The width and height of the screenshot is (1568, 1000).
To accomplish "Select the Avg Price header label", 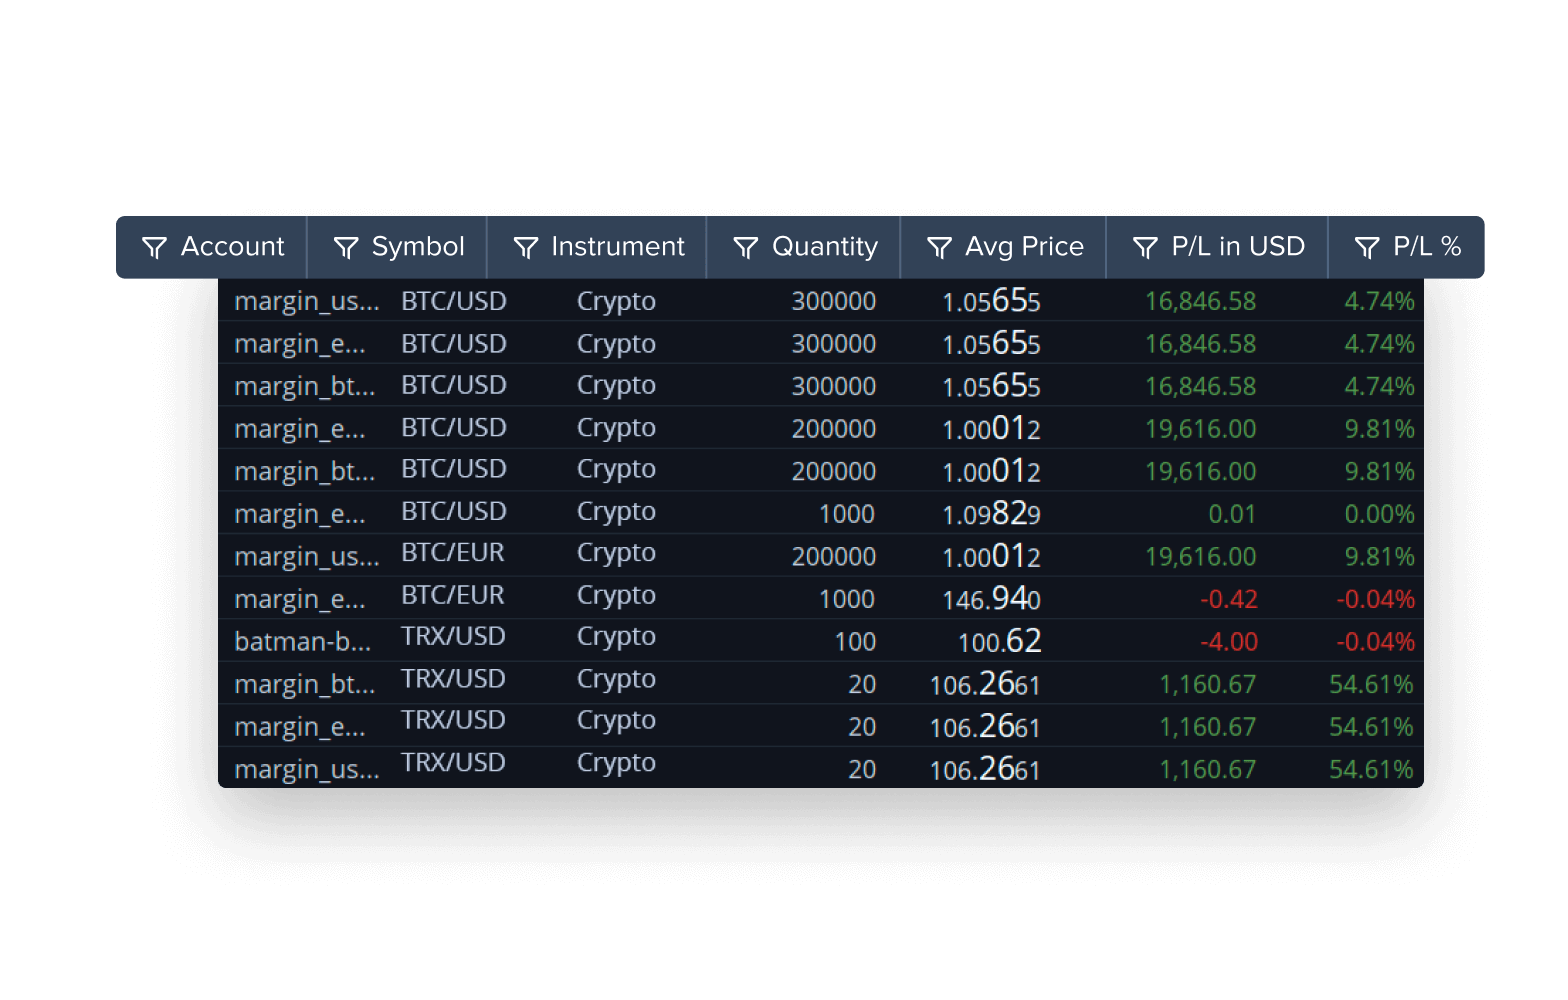I will tap(1025, 247).
